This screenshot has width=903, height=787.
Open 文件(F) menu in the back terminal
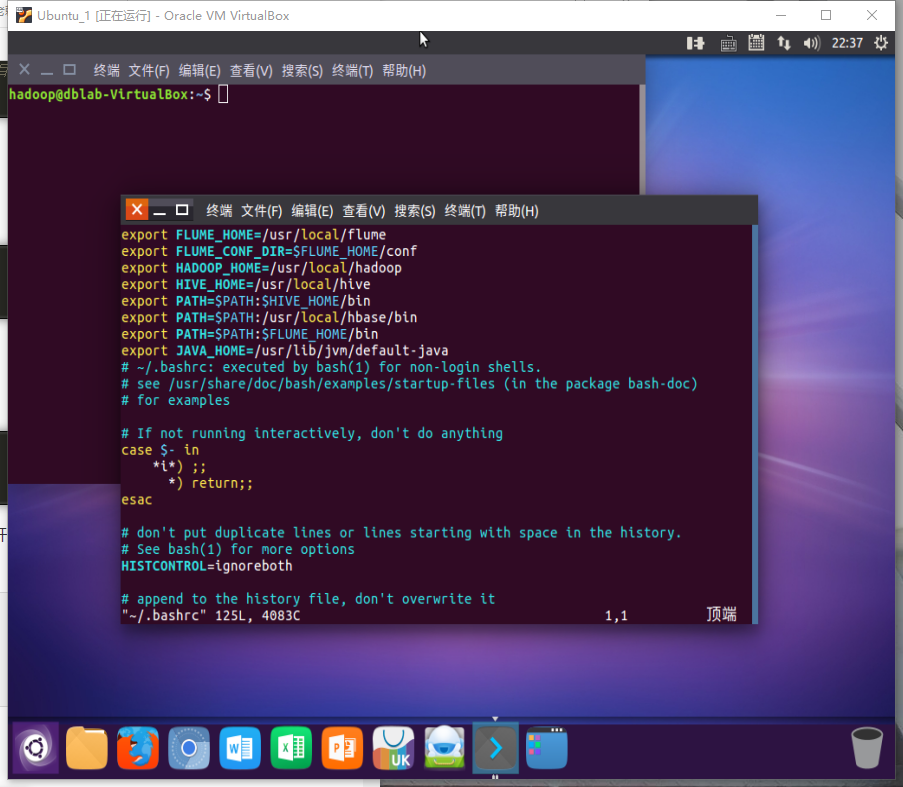point(149,71)
